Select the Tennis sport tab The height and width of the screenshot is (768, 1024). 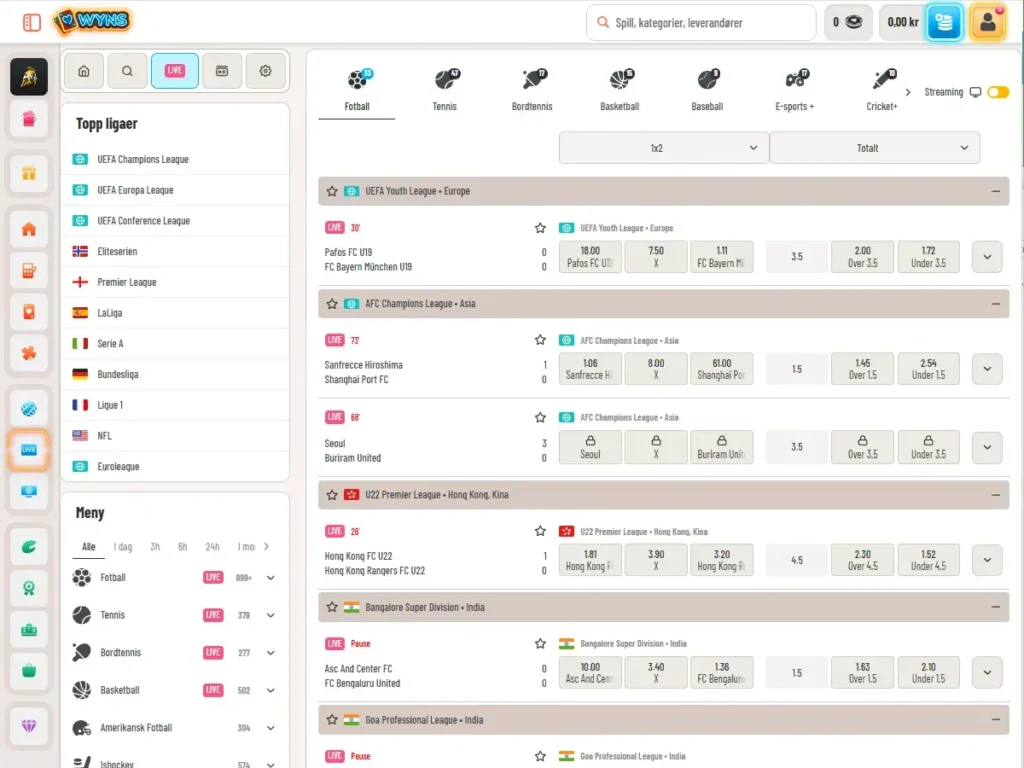click(445, 90)
